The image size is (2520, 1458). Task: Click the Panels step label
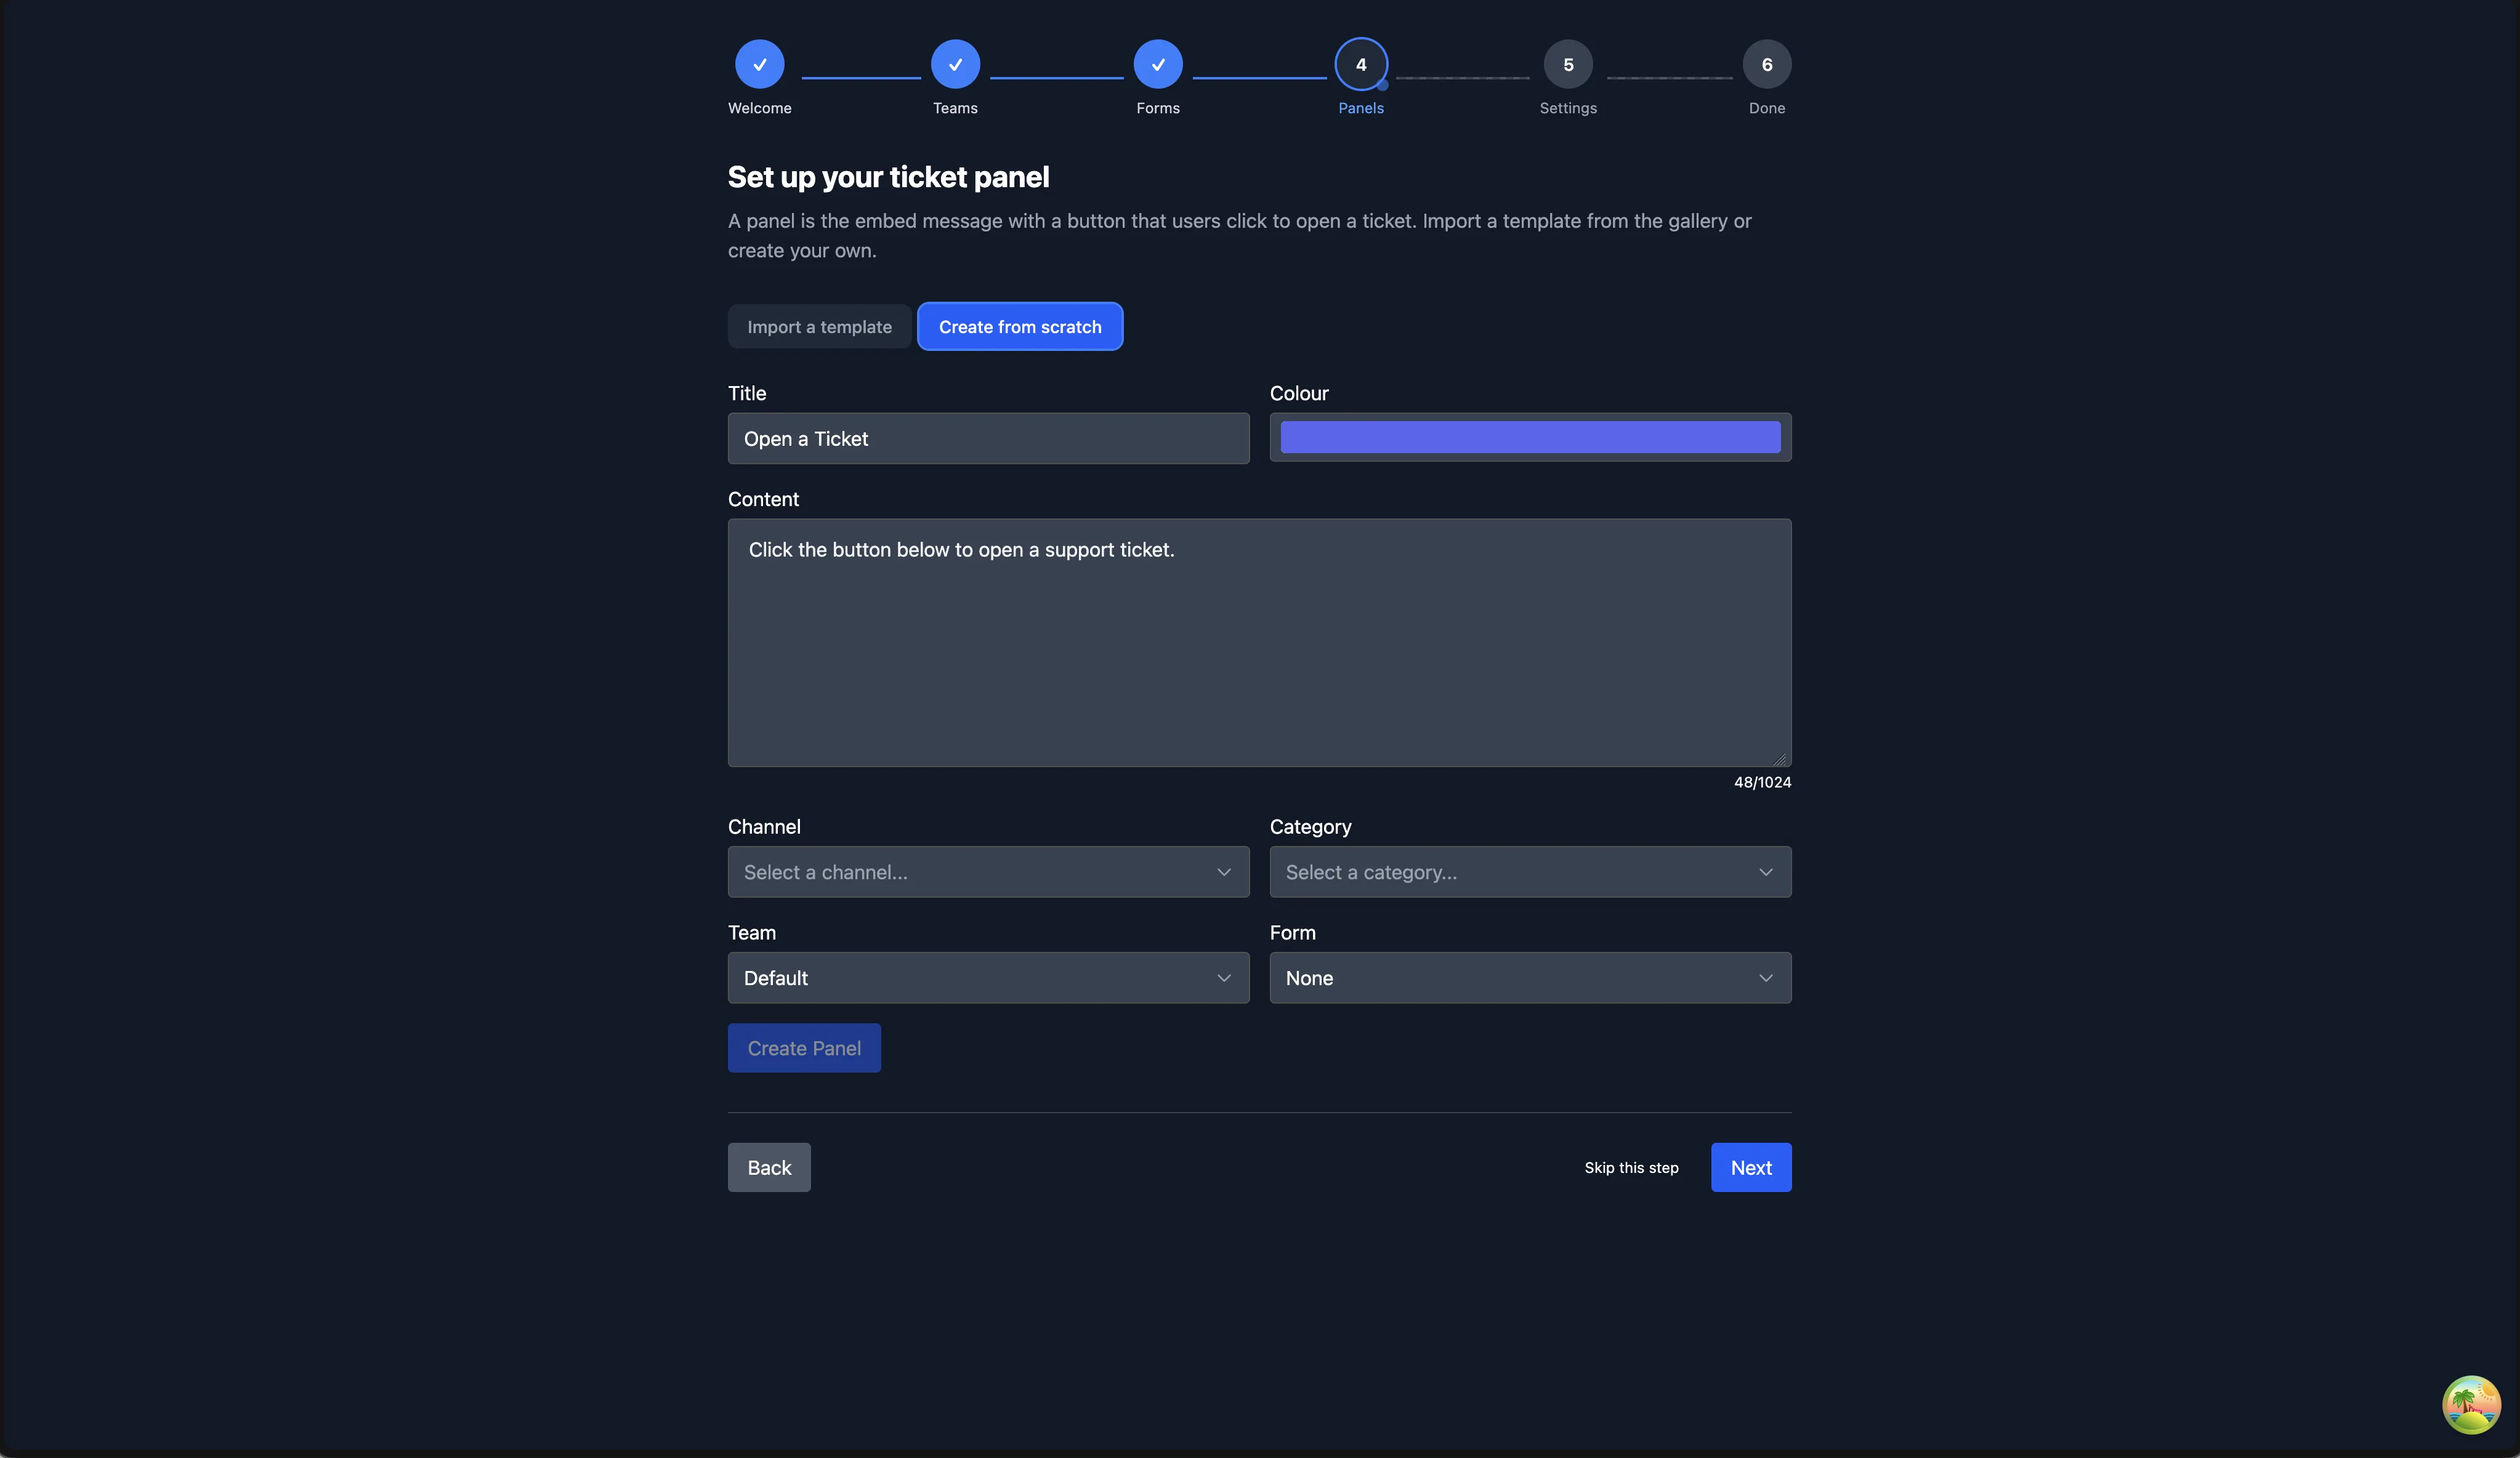(1361, 108)
